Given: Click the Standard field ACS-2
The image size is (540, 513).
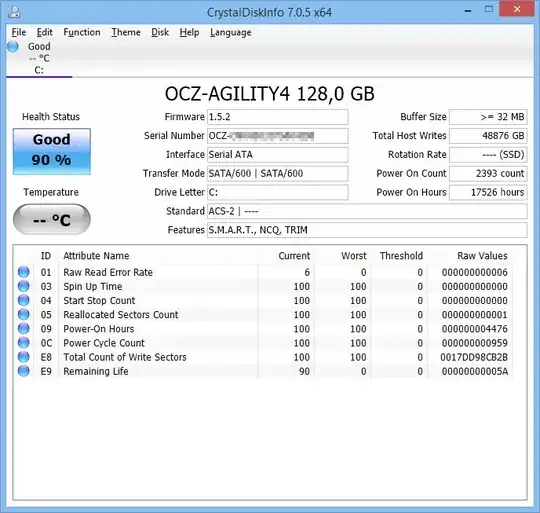Looking at the screenshot, I should pyautogui.click(x=367, y=211).
